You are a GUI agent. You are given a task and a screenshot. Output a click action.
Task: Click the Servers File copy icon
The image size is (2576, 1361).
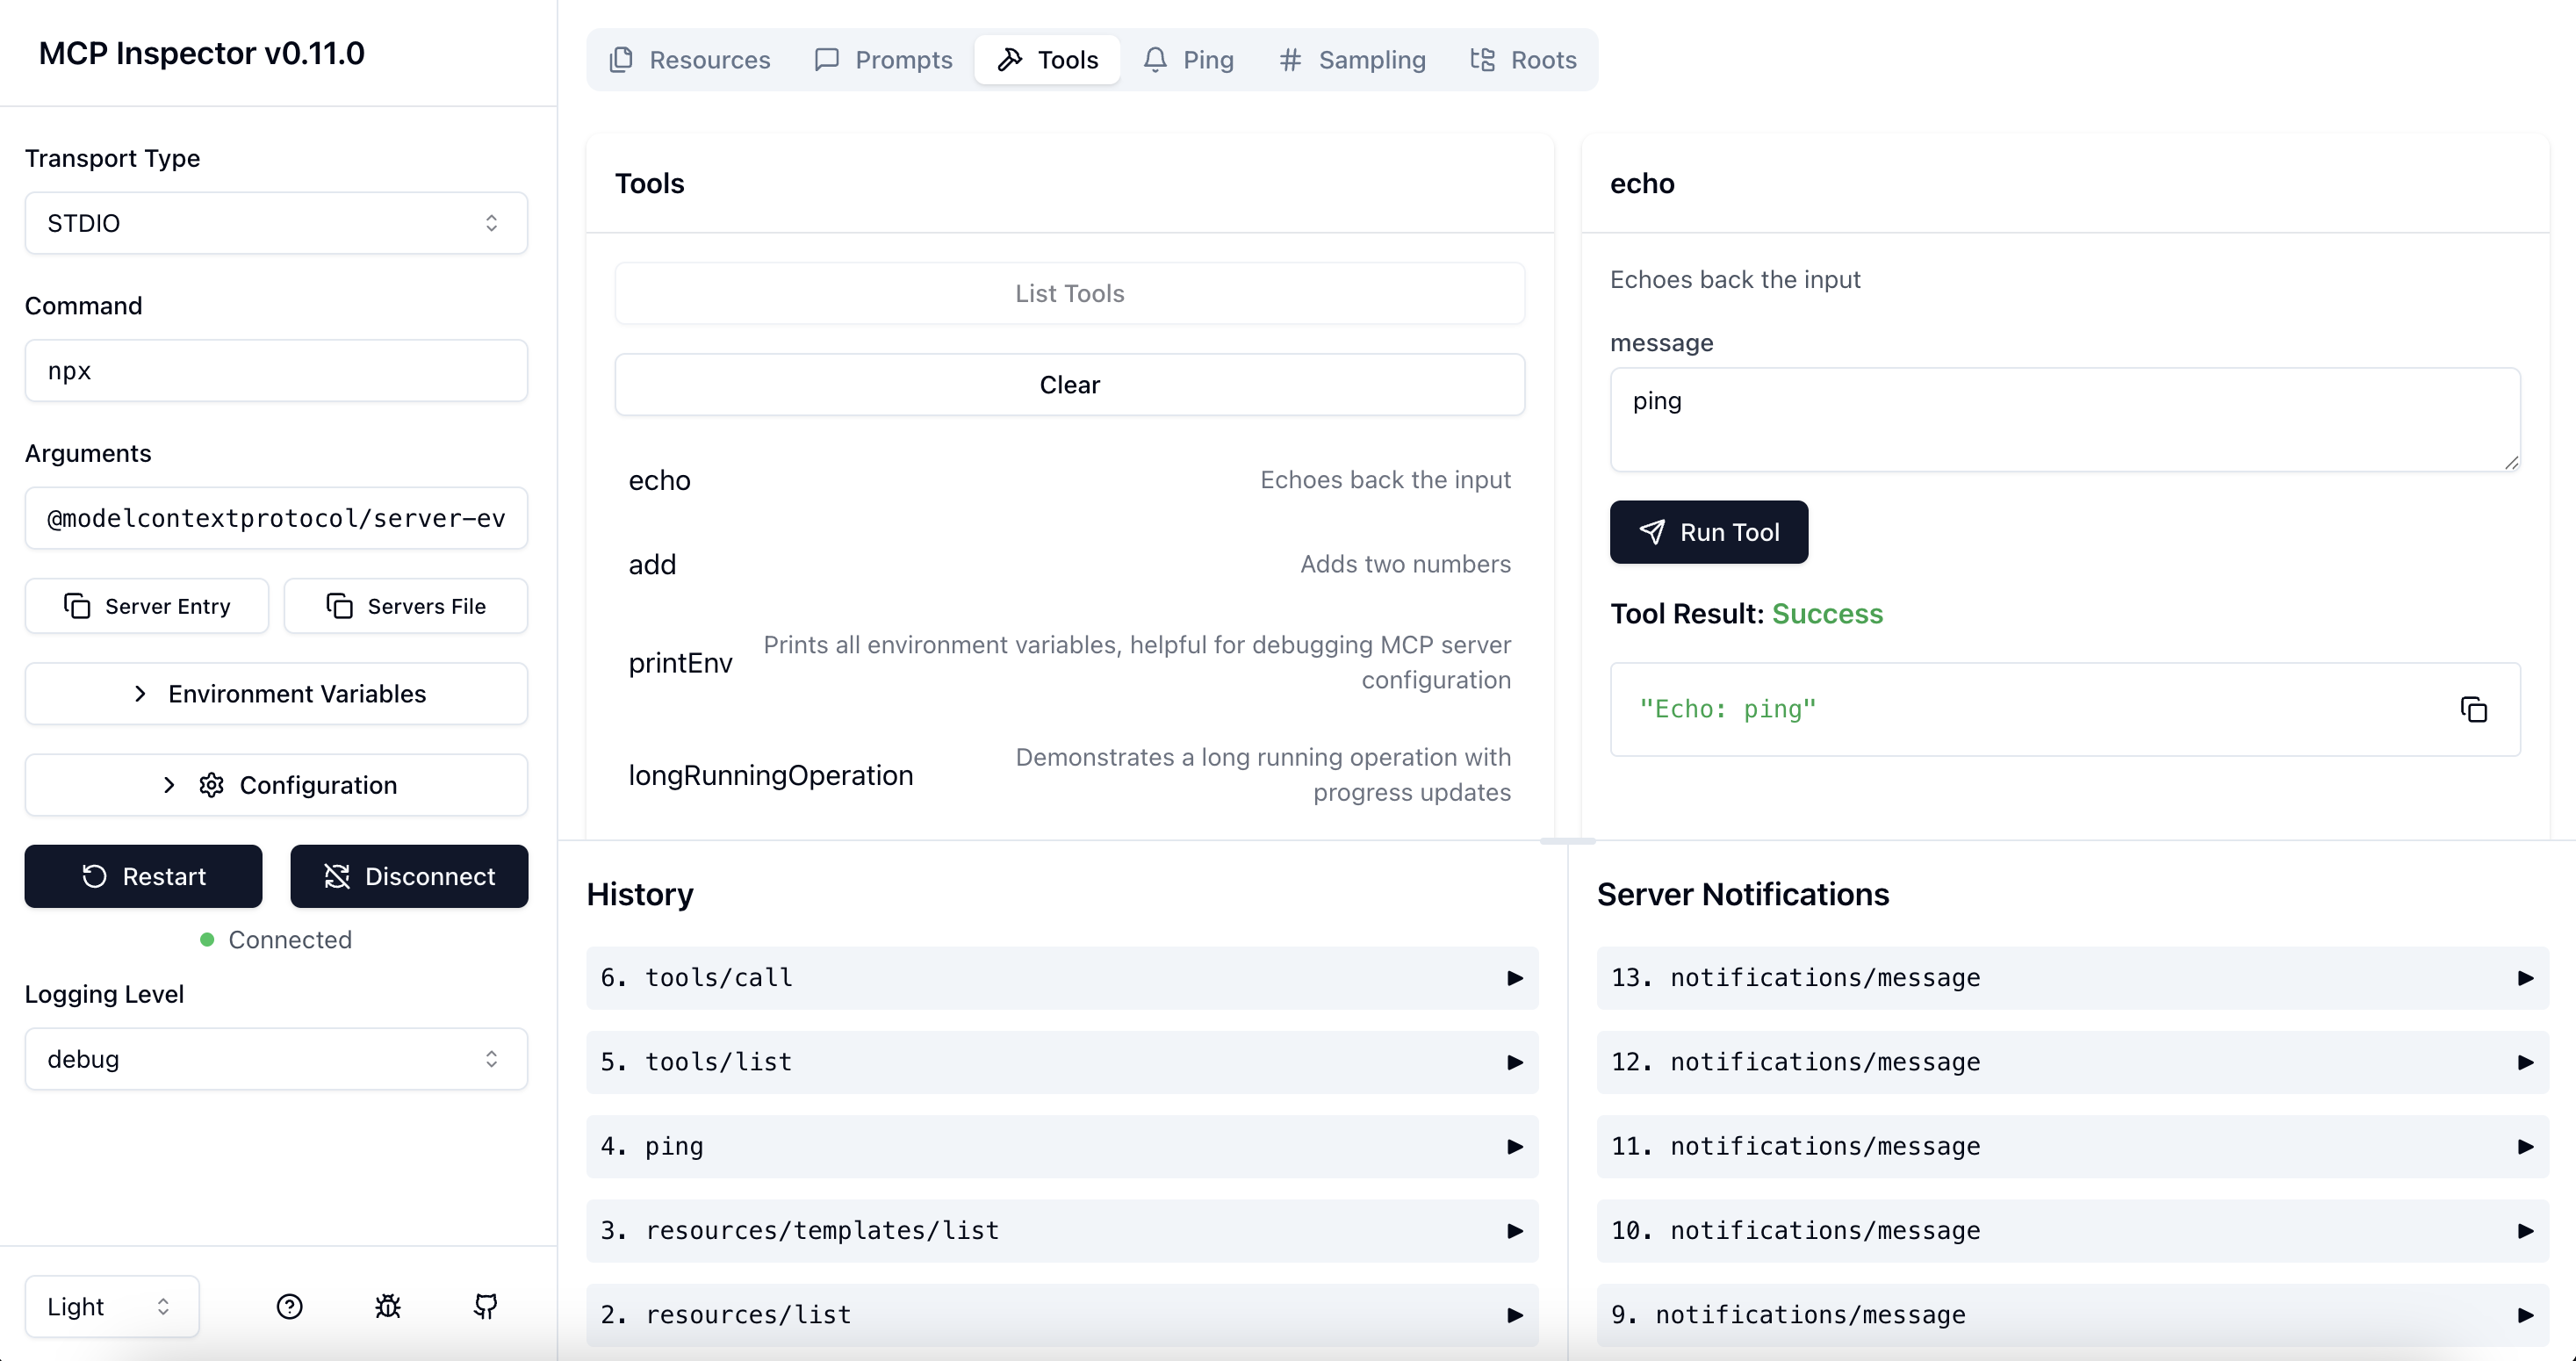pos(340,605)
